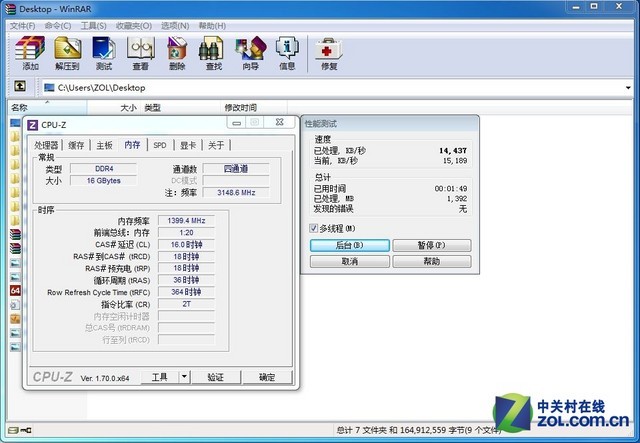Click the 删除 (Delete) toolbar icon
The width and height of the screenshot is (640, 443).
tap(177, 53)
